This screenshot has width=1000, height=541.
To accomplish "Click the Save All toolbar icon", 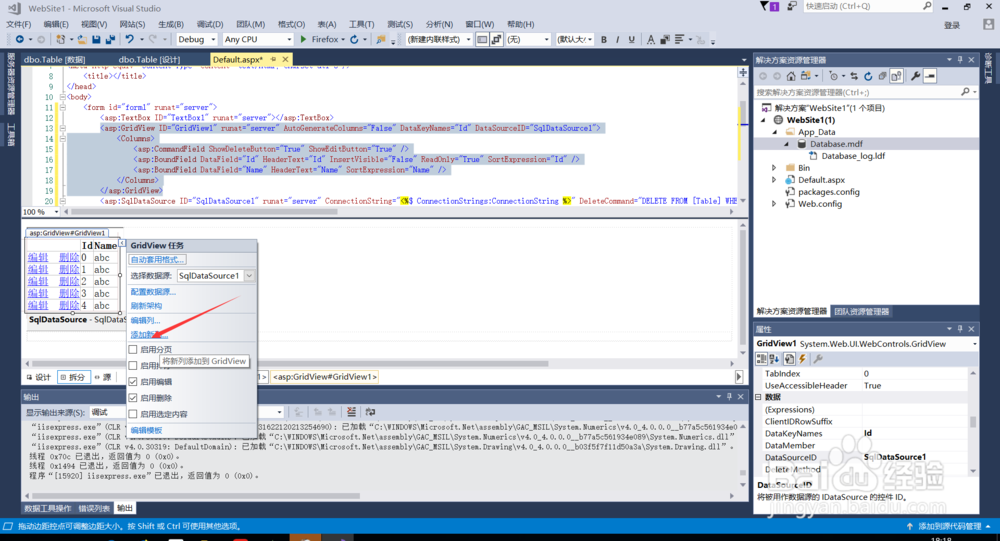I will click(110, 40).
